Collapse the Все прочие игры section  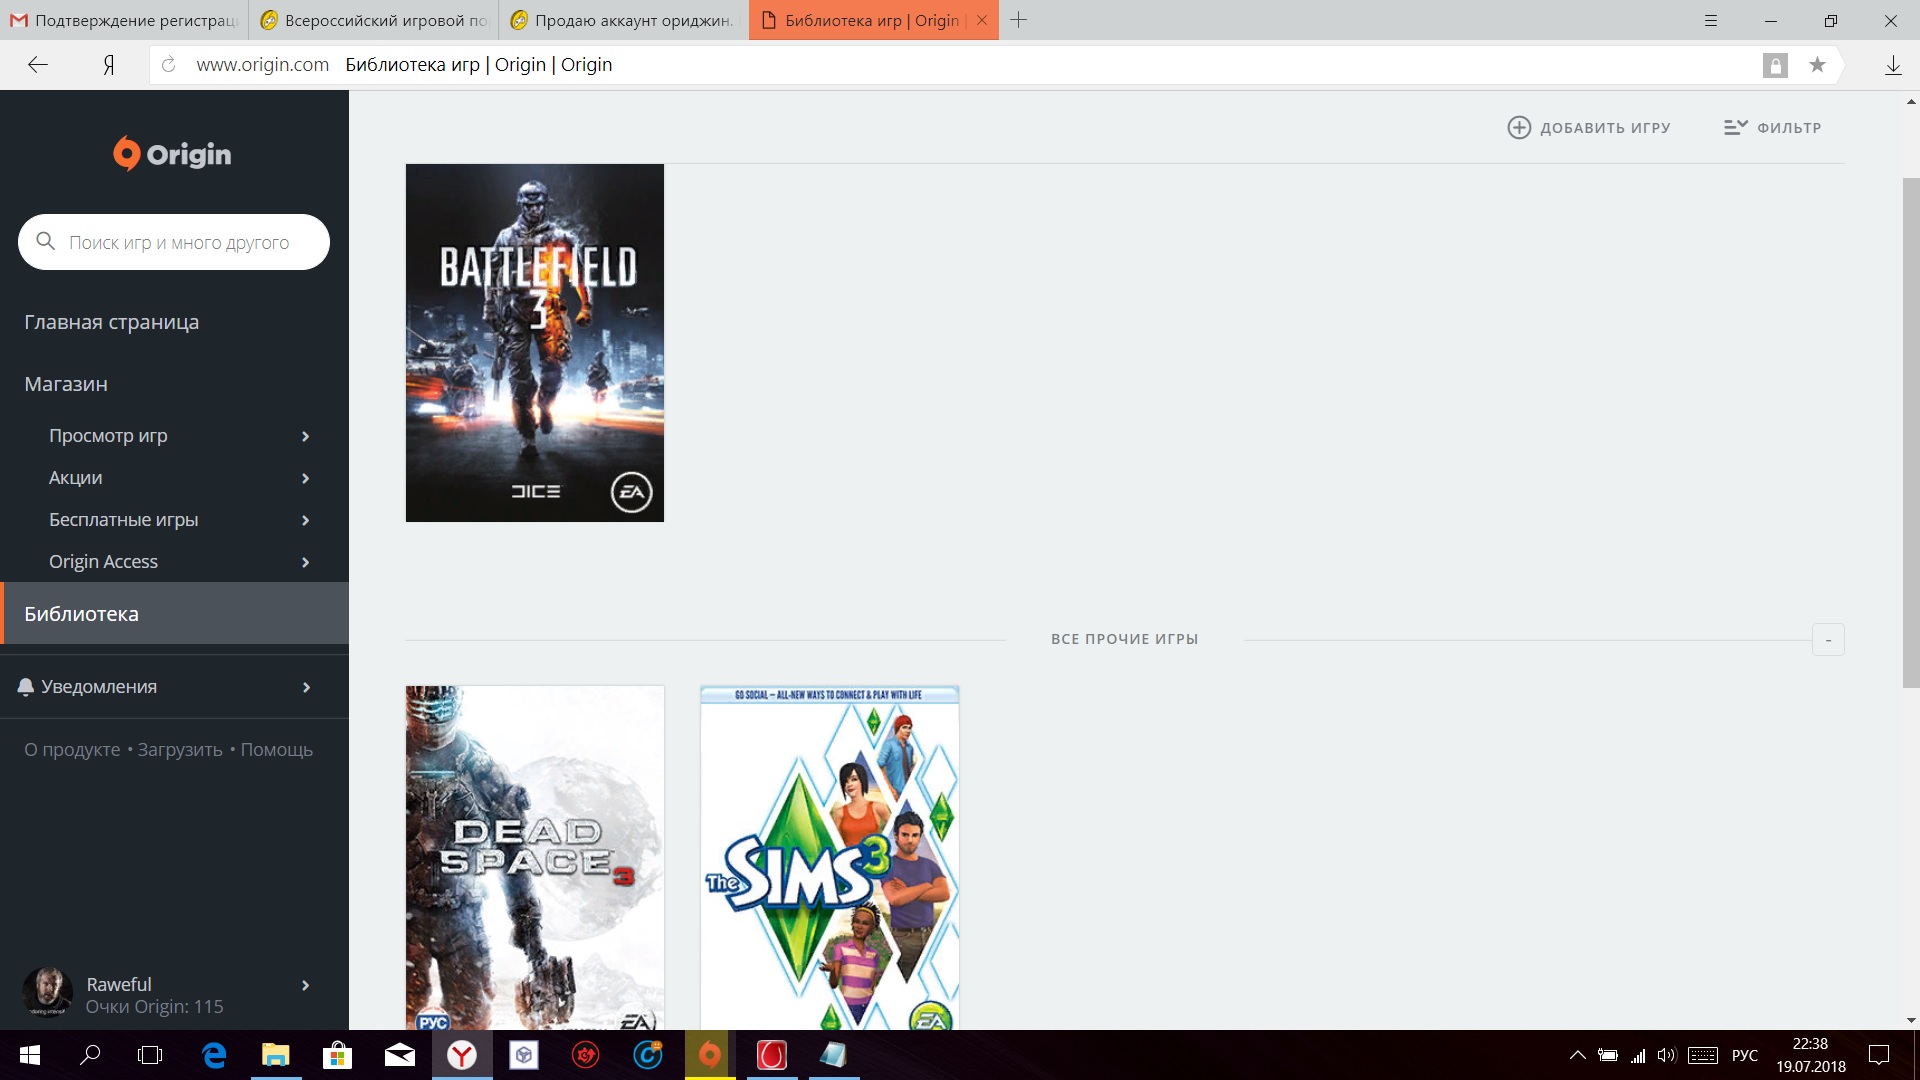(x=1828, y=640)
